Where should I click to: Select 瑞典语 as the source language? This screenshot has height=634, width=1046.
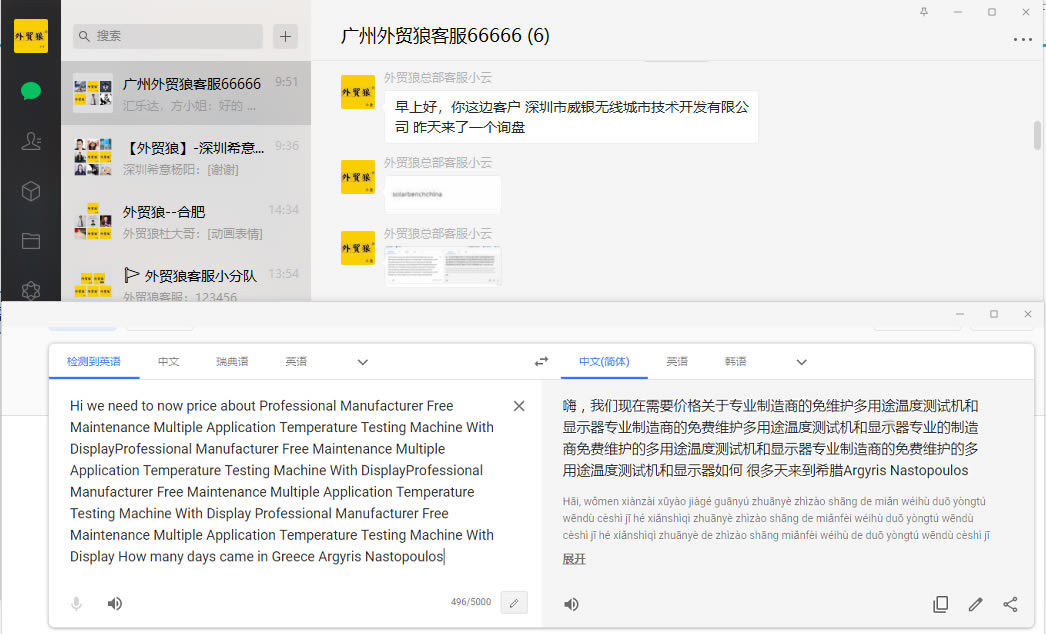tap(232, 362)
